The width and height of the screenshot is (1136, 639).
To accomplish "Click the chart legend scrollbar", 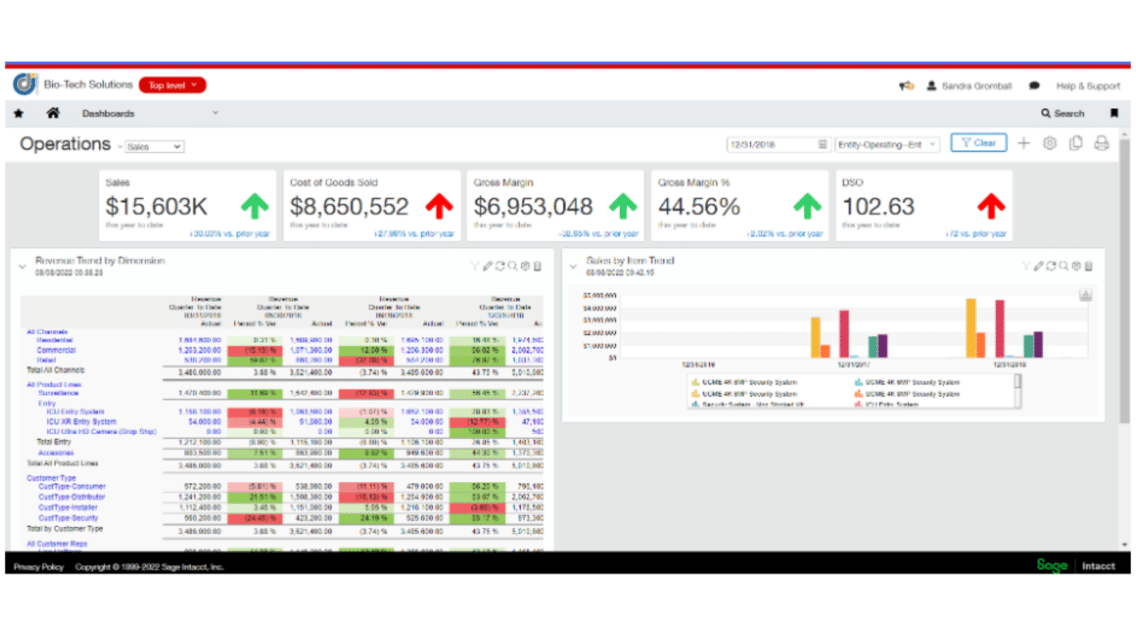I will [1018, 382].
